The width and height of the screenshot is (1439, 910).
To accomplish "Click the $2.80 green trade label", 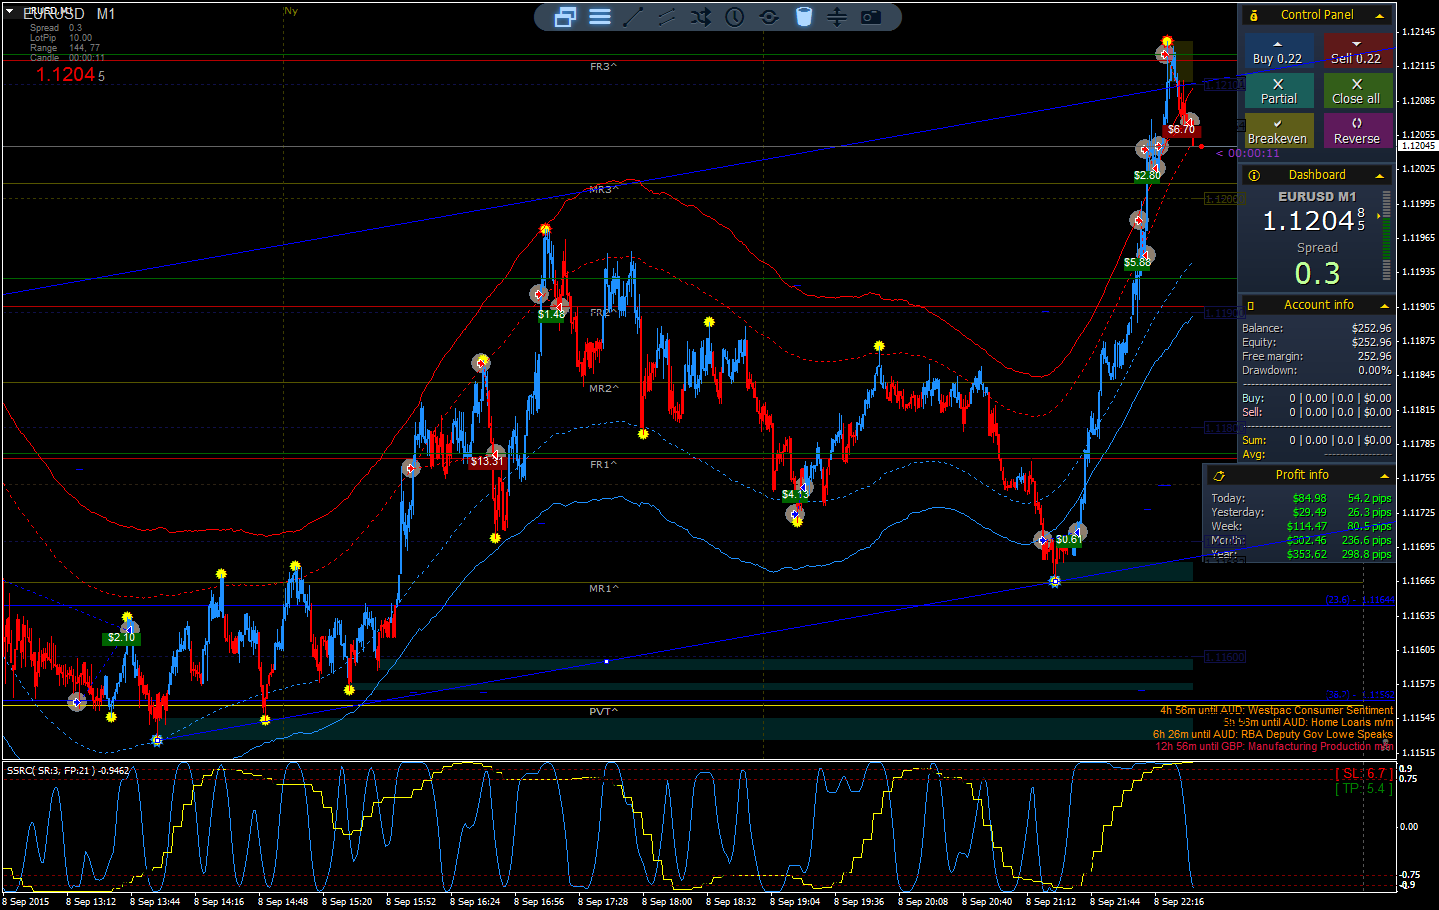I will click(x=1147, y=175).
